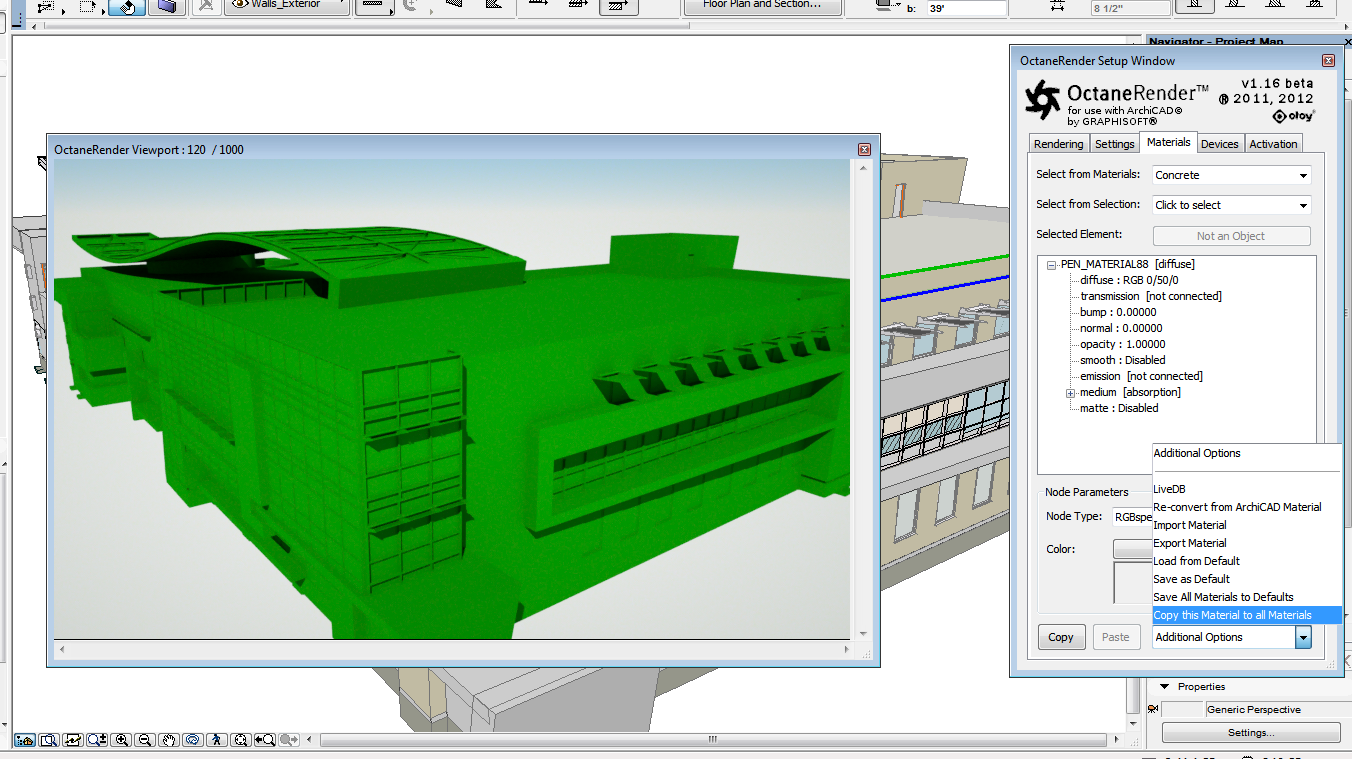Click the Floor Plan and Section button

(765, 5)
